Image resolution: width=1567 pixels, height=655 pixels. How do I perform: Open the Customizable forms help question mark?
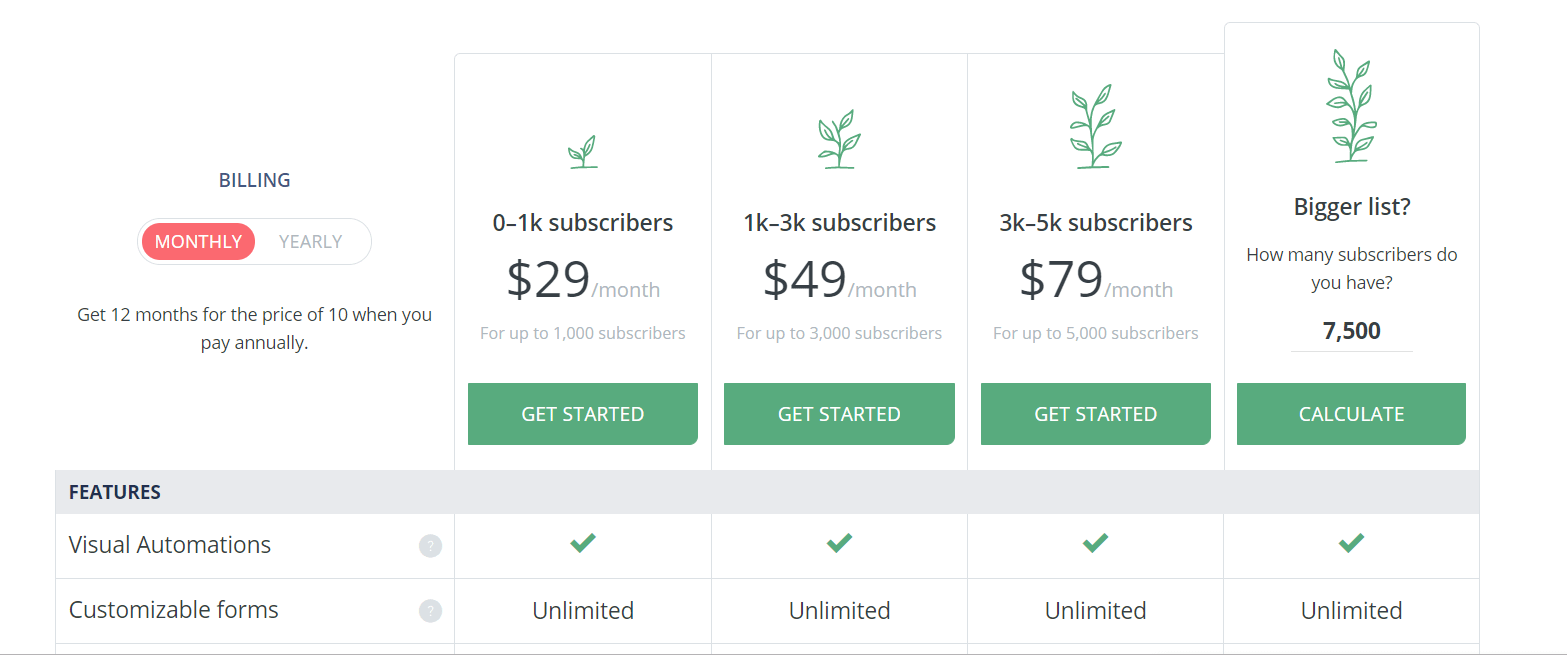(x=430, y=611)
